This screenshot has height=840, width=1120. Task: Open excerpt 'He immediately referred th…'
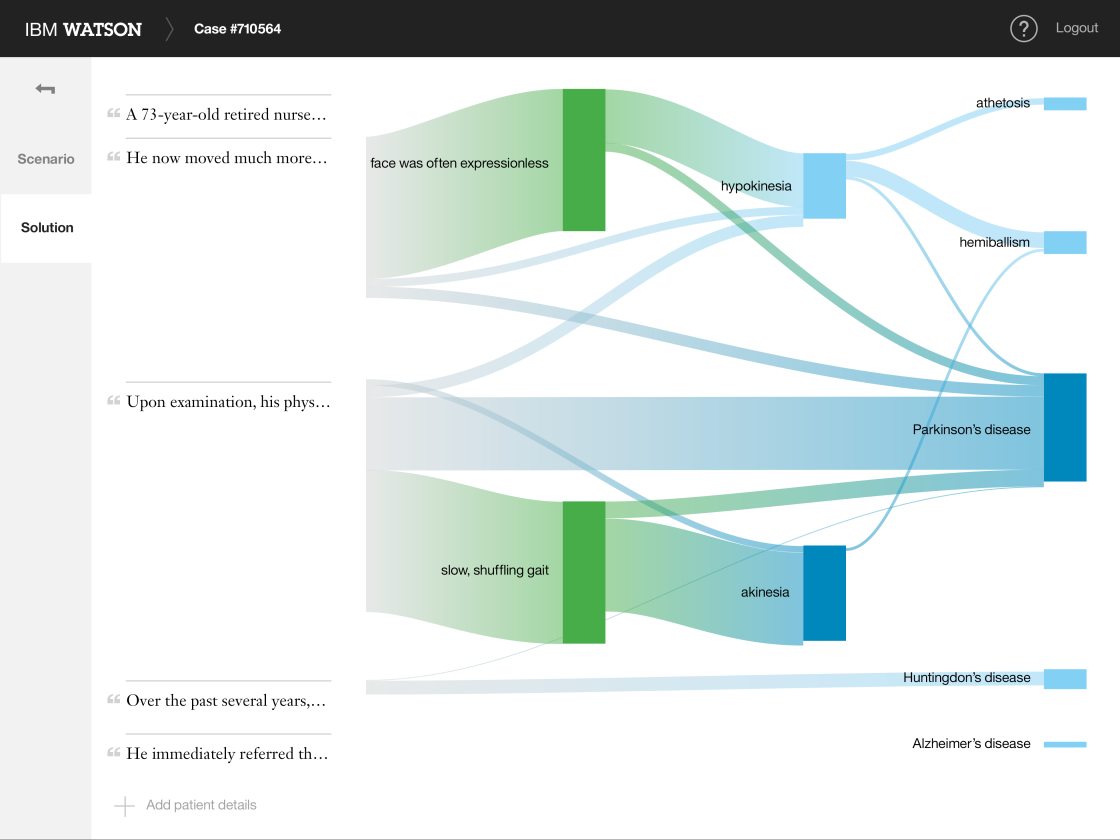[227, 754]
